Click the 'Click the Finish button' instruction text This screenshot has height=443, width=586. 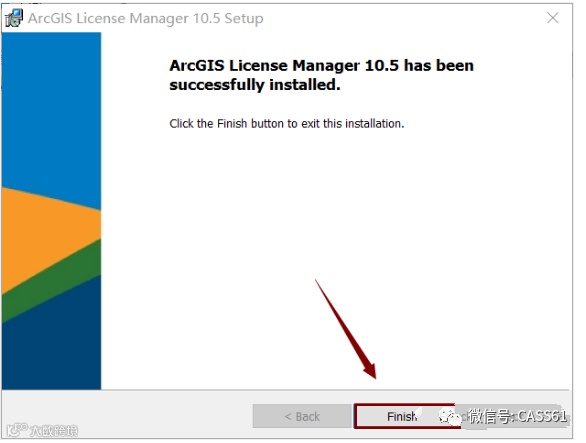click(x=287, y=123)
